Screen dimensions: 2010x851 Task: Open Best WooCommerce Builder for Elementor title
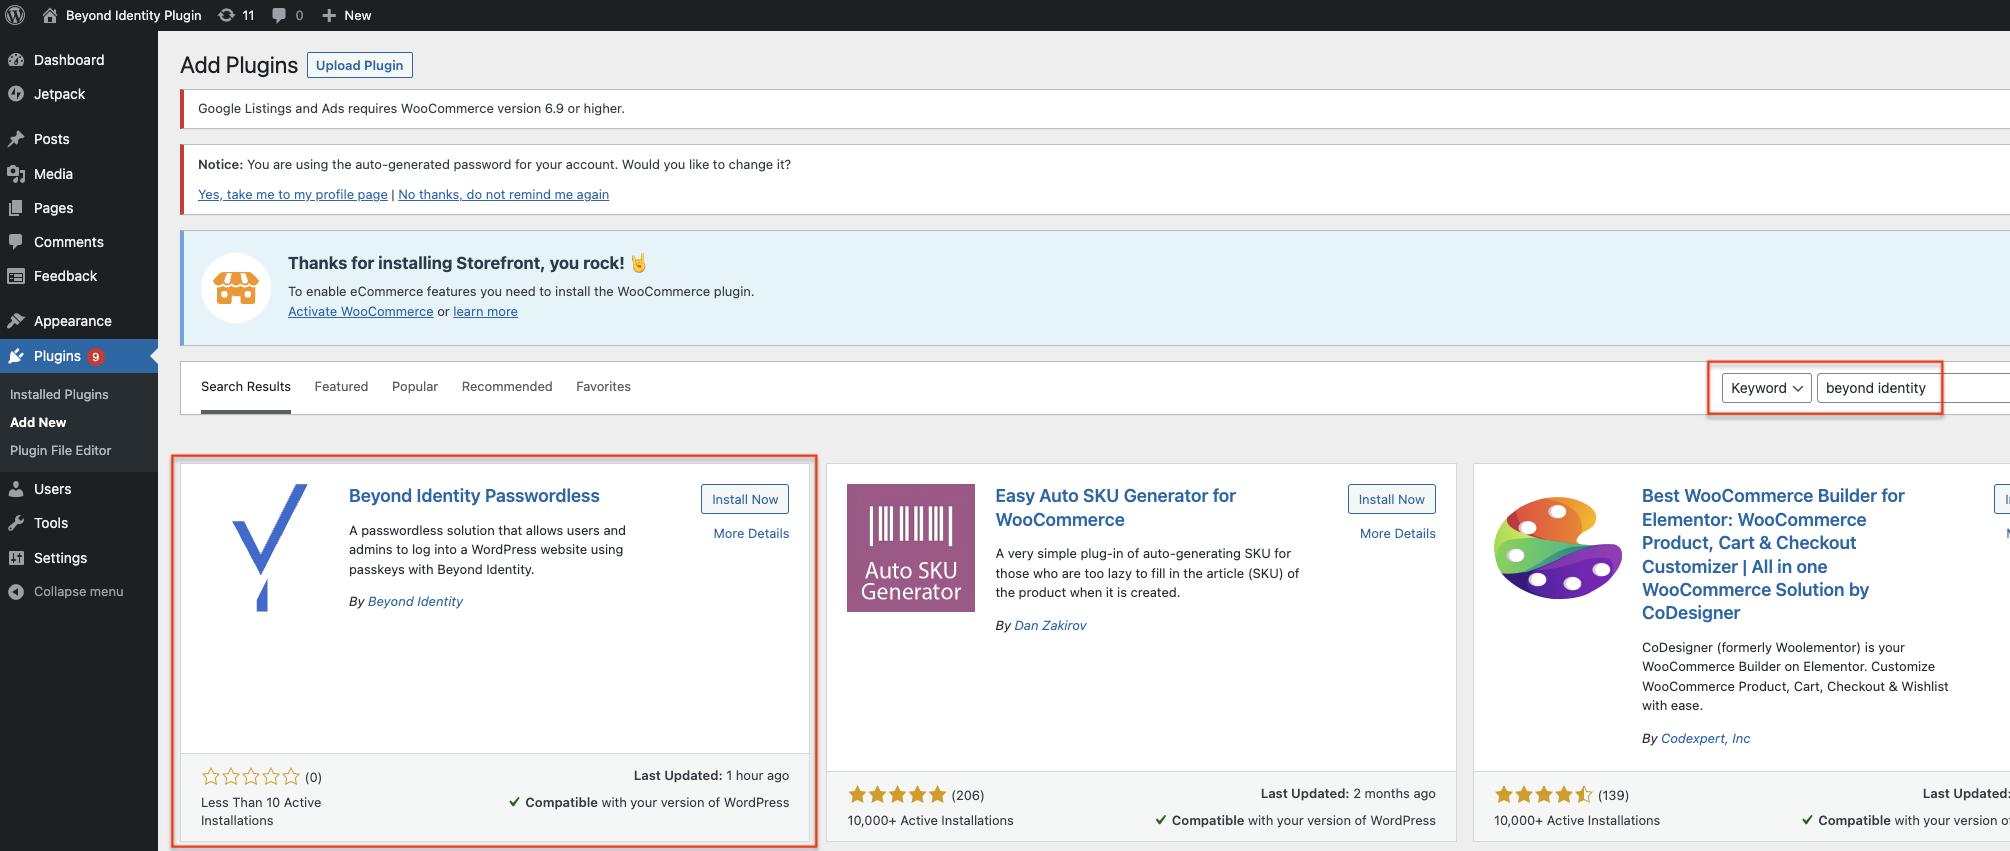pyautogui.click(x=1773, y=554)
